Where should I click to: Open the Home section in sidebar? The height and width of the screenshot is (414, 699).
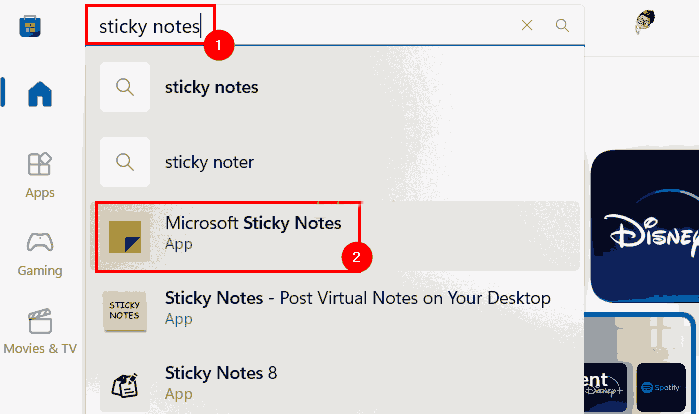(x=40, y=94)
